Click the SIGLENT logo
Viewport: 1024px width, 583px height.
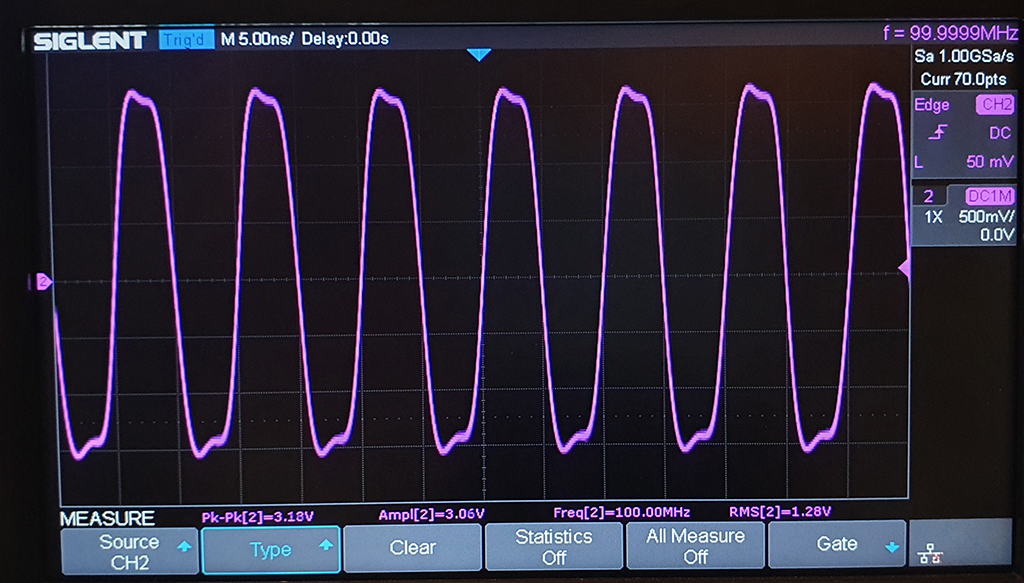90,41
